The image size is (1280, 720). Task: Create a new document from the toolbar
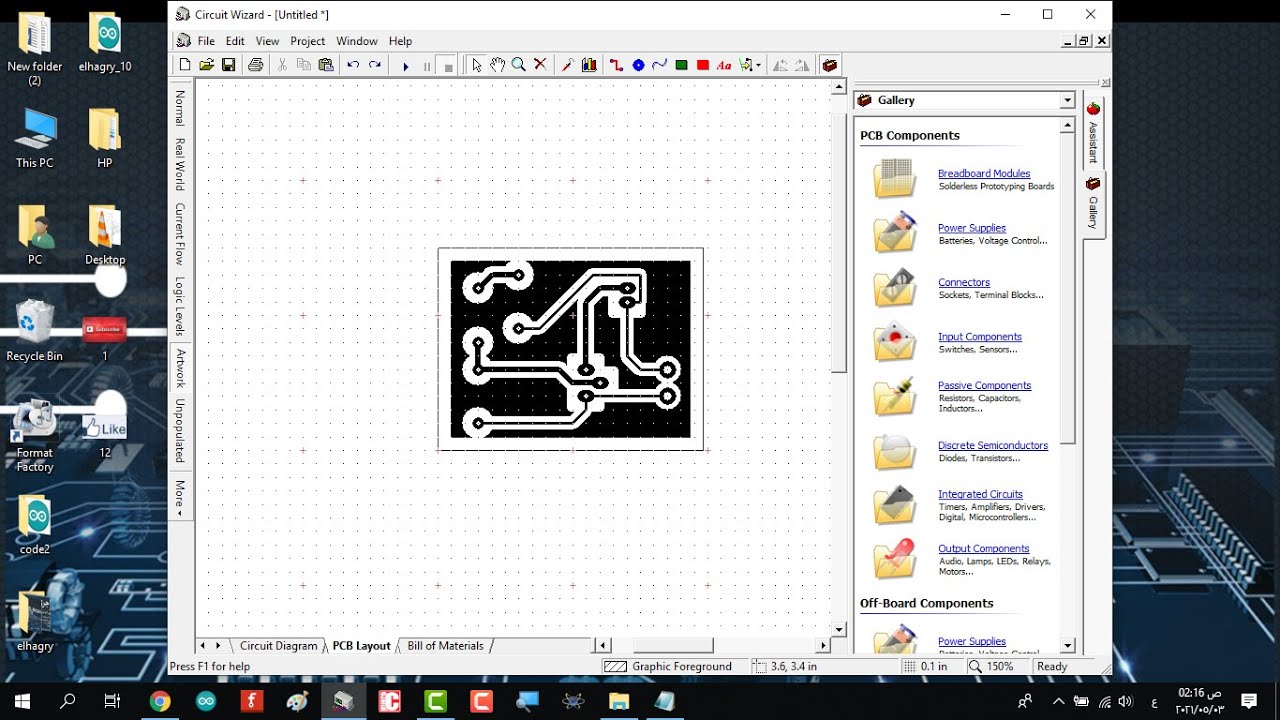pos(185,65)
